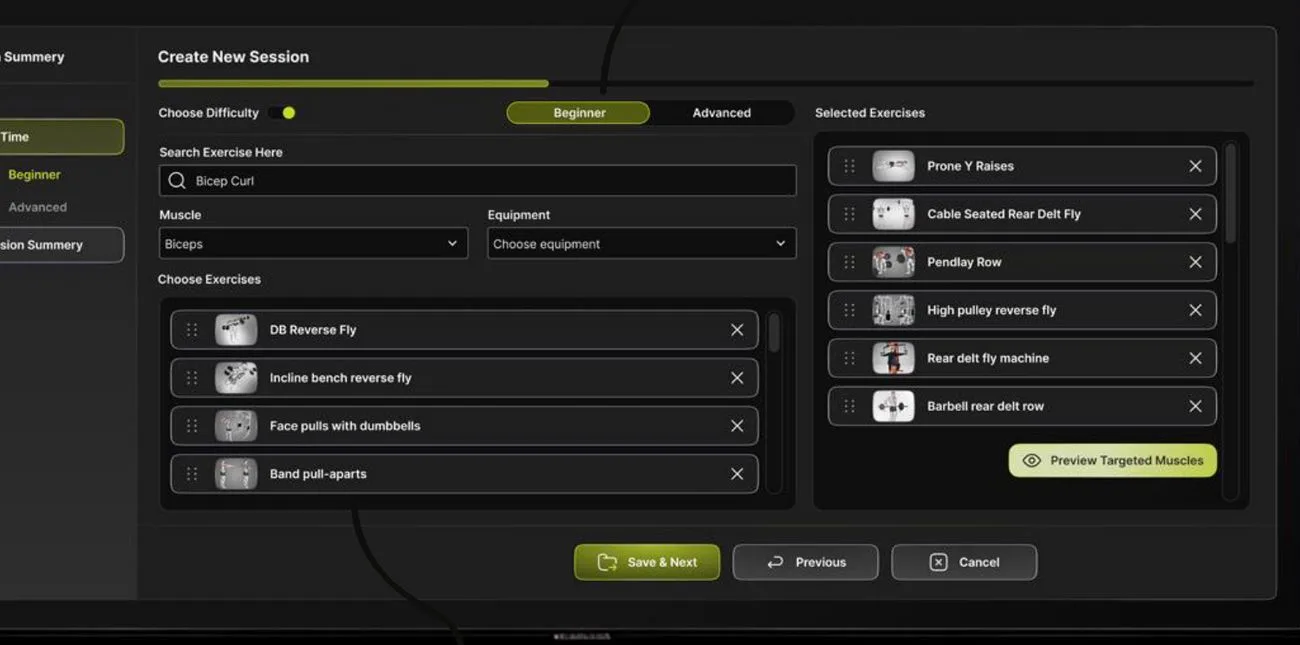Image resolution: width=1300 pixels, height=645 pixels.
Task: Select Advanced in the left sidebar
Action: [x=37, y=208]
